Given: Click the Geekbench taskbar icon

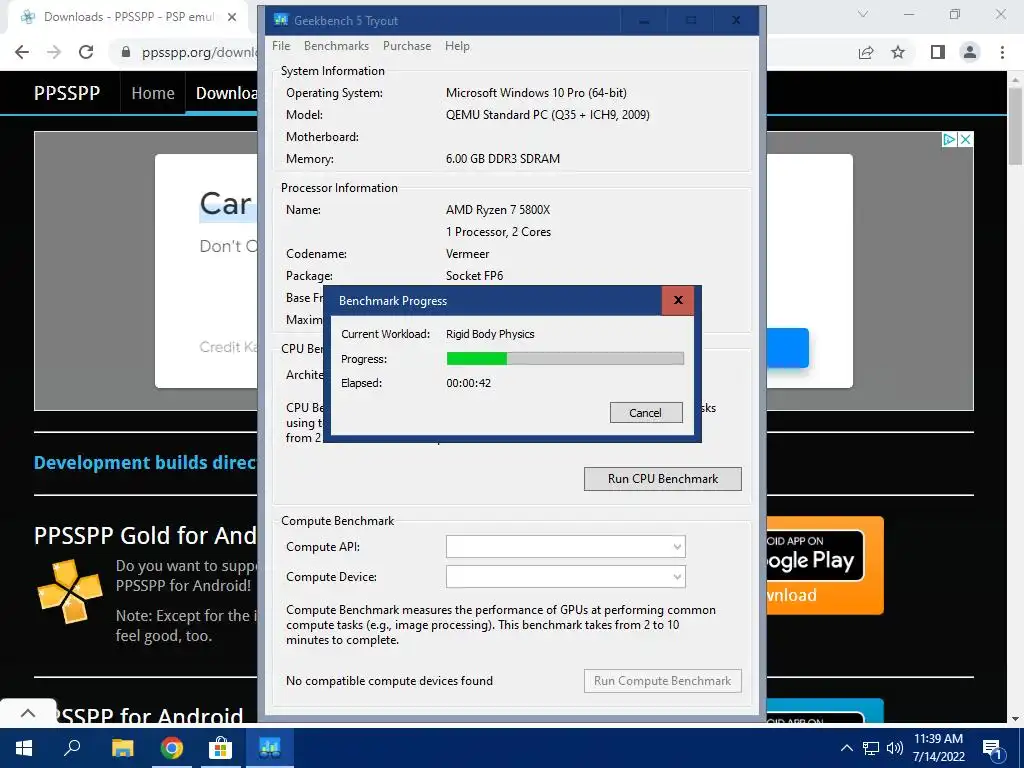Looking at the screenshot, I should 269,748.
